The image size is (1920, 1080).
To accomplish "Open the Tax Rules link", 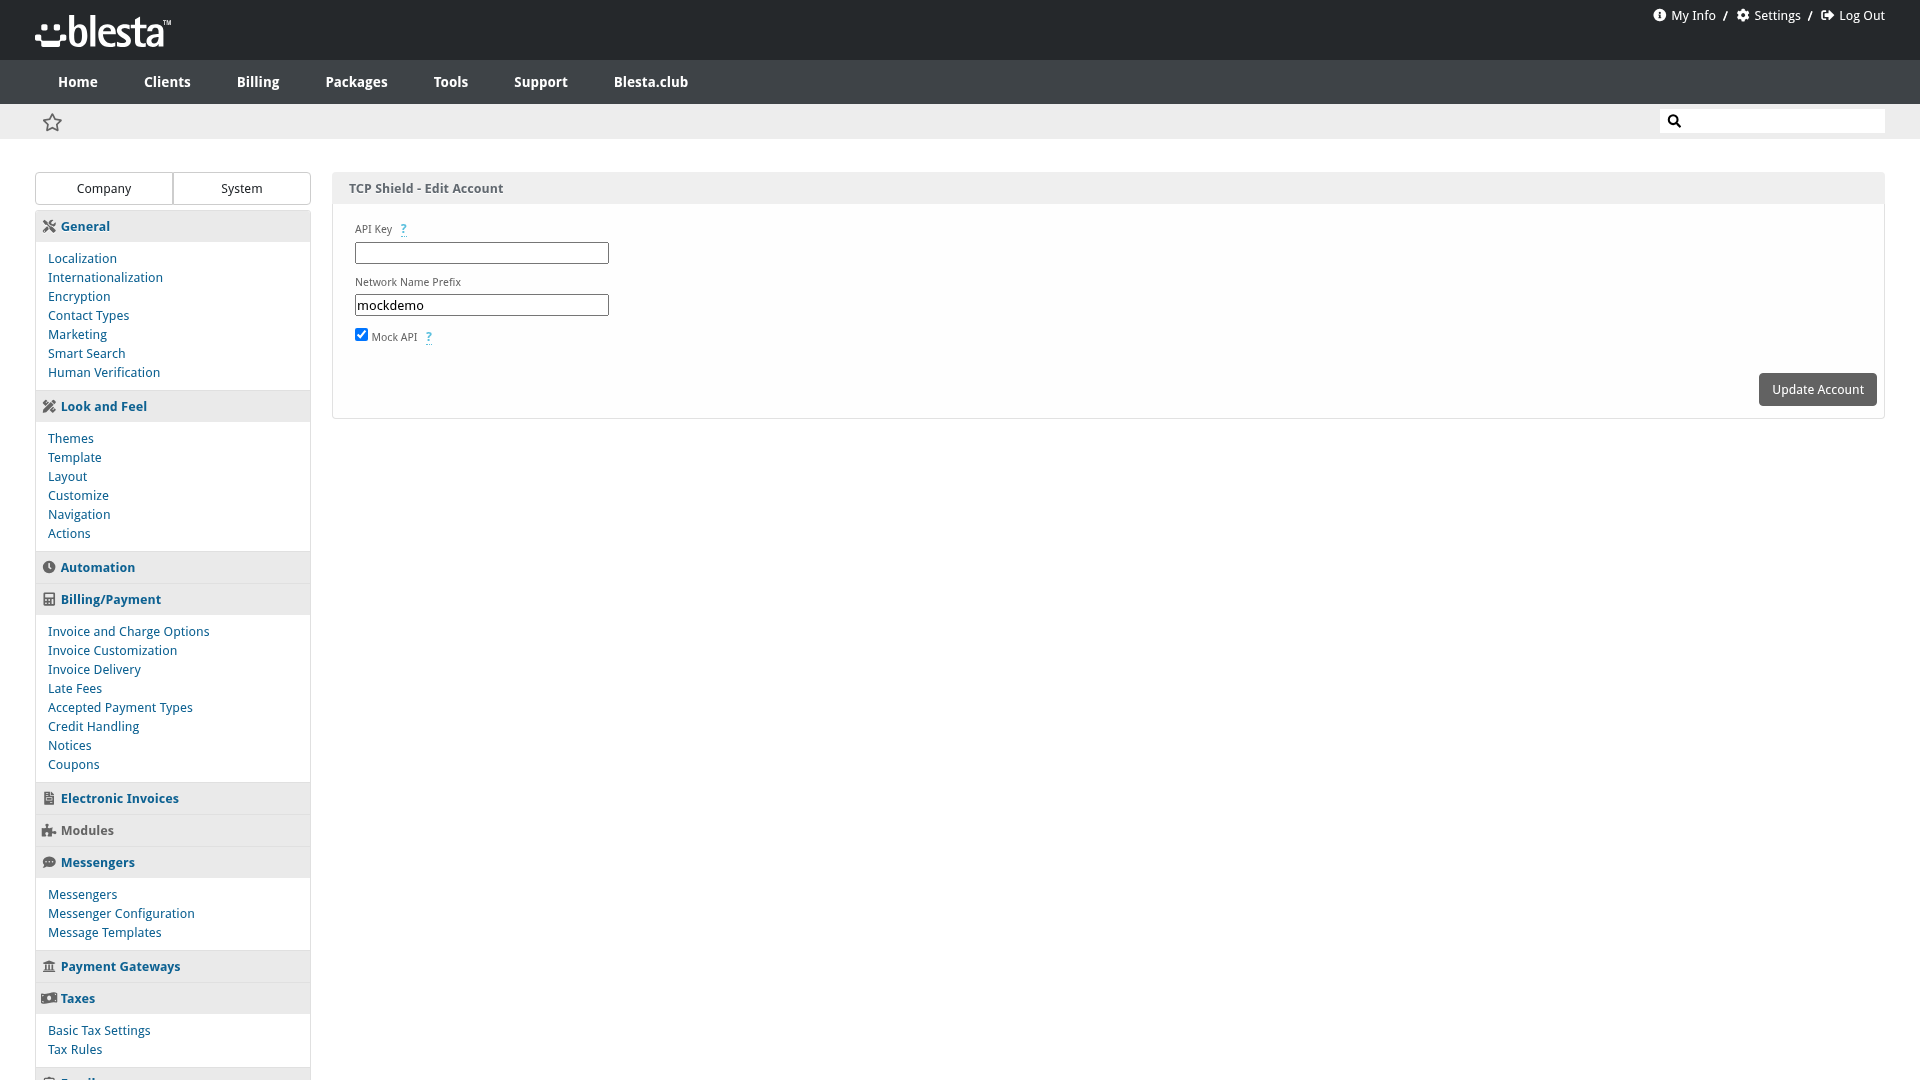I will [x=75, y=1049].
